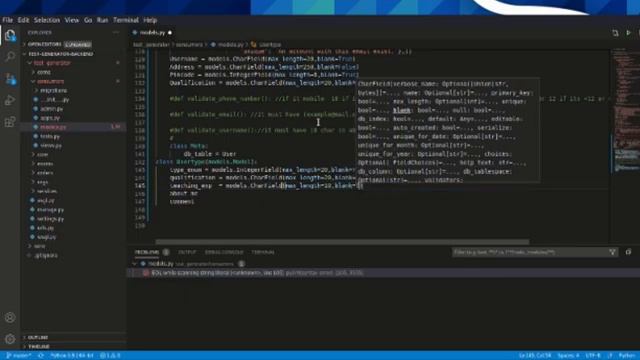Collapse the models.py group in Problems

pyautogui.click(x=135, y=264)
